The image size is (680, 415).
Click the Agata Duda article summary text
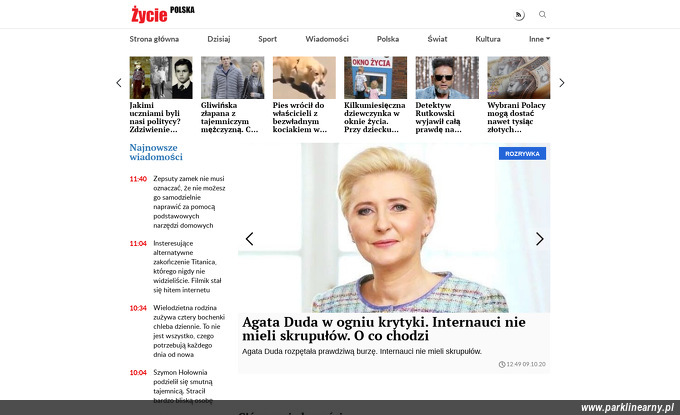point(362,351)
